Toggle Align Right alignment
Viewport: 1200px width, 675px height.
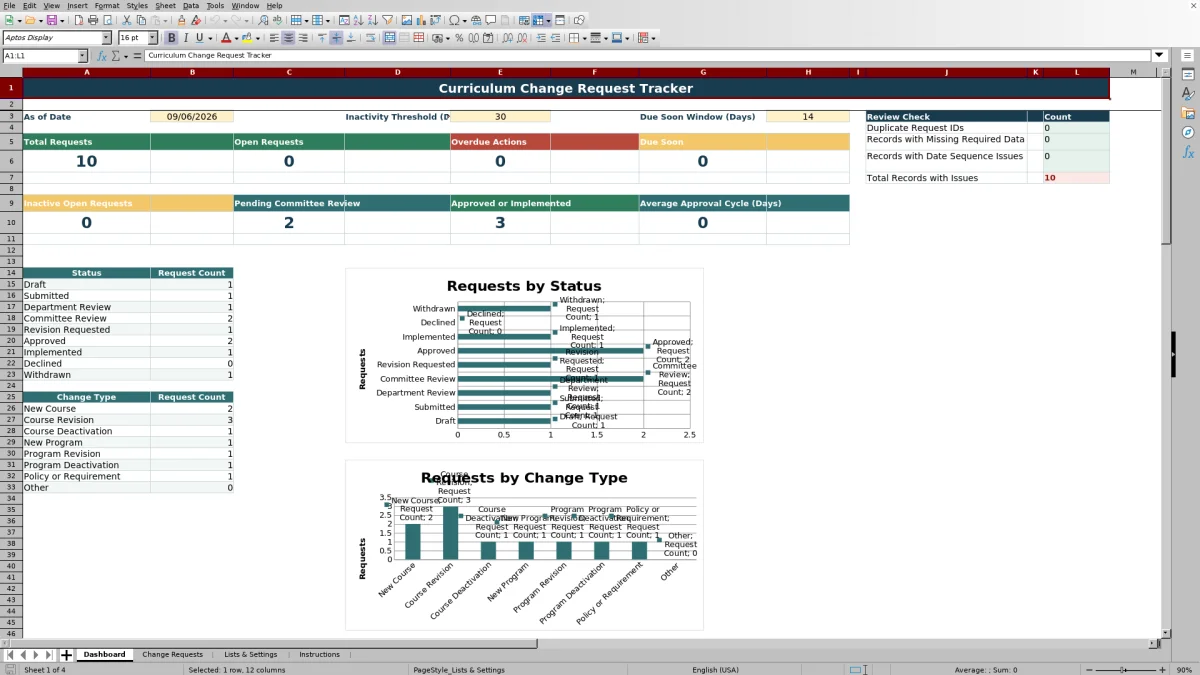[302, 38]
